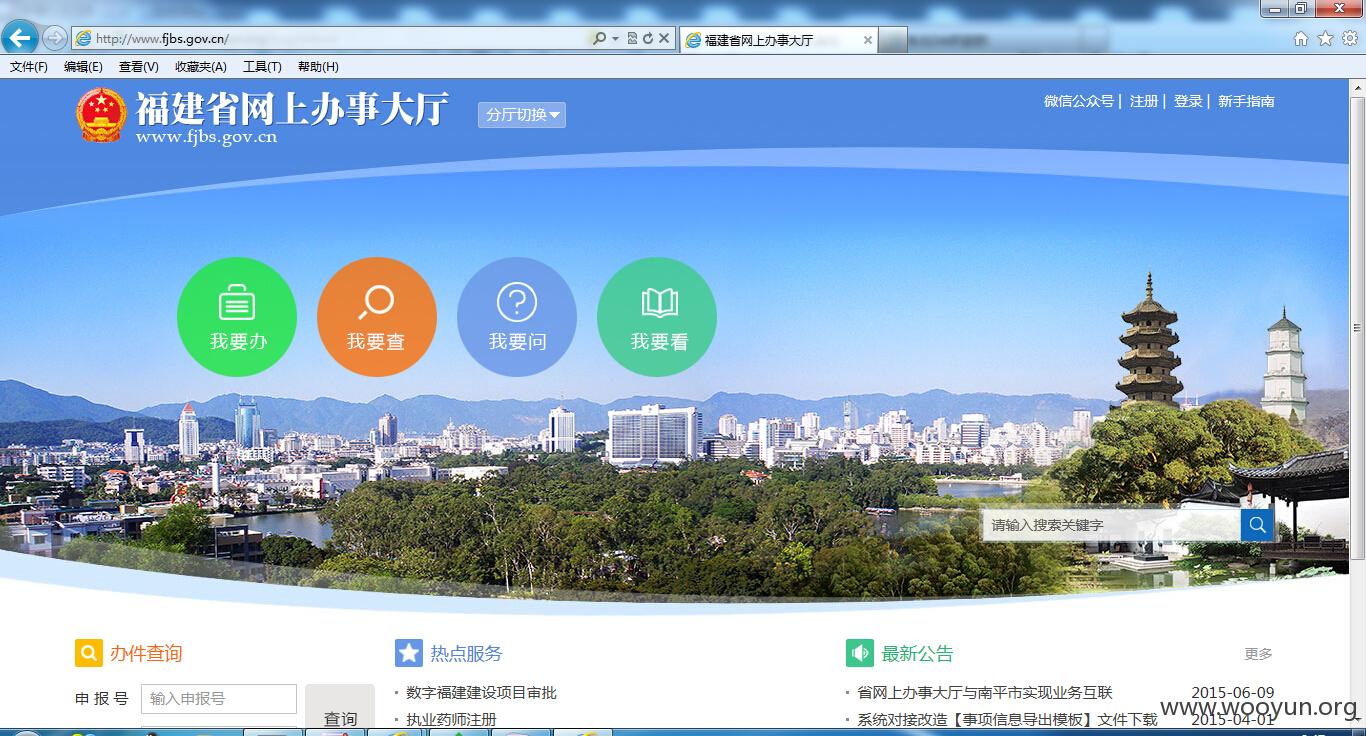The image size is (1366, 736).
Task: Click the 办件查询 heading text
Action: (146, 653)
